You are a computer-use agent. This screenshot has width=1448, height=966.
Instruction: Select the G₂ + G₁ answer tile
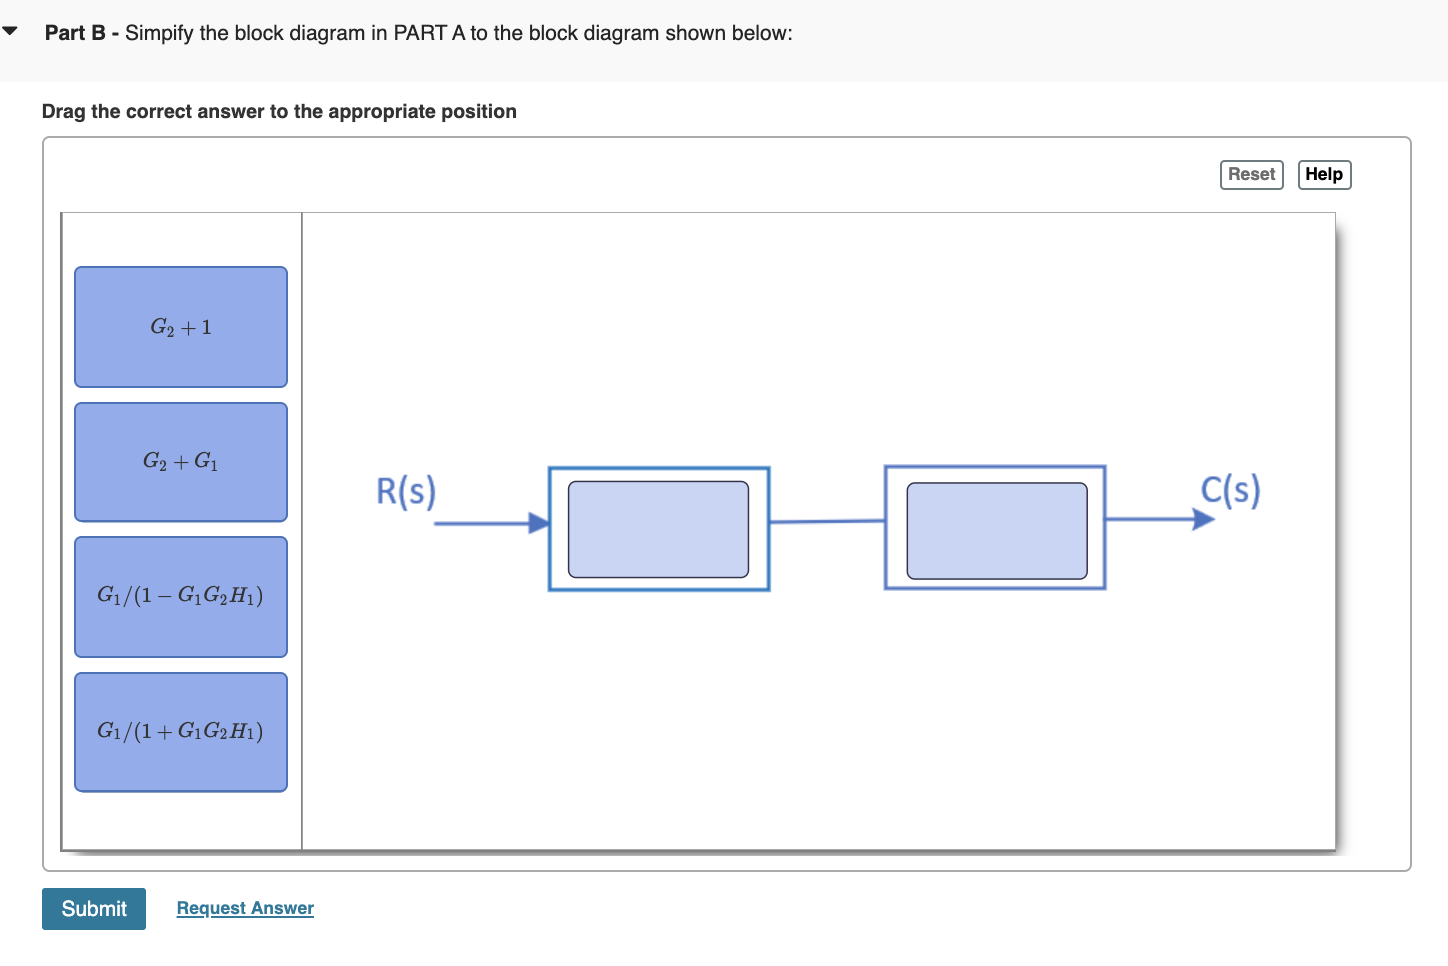[x=180, y=461]
